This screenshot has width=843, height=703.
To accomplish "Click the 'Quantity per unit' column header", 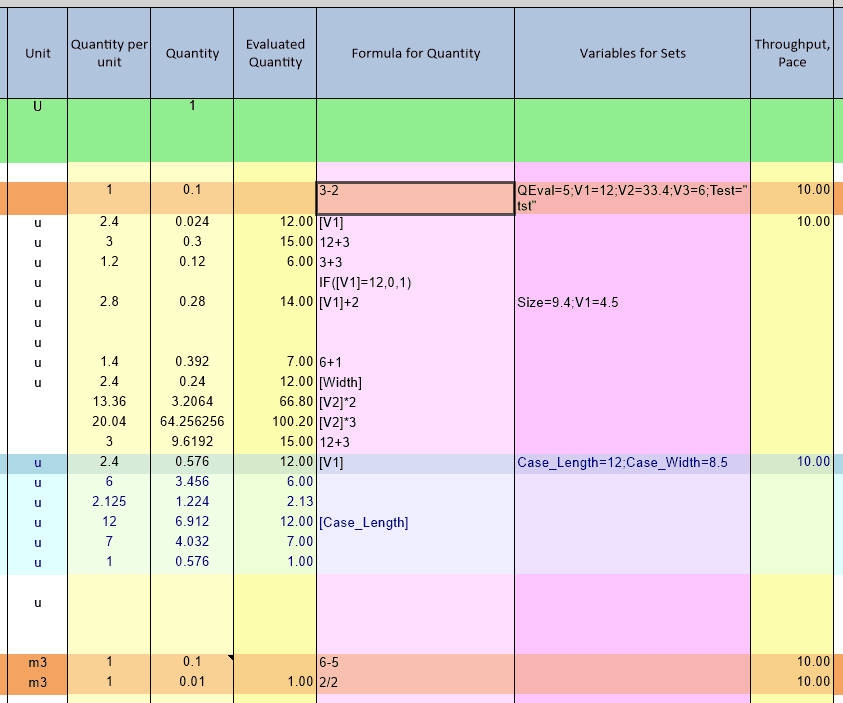I will coord(109,54).
